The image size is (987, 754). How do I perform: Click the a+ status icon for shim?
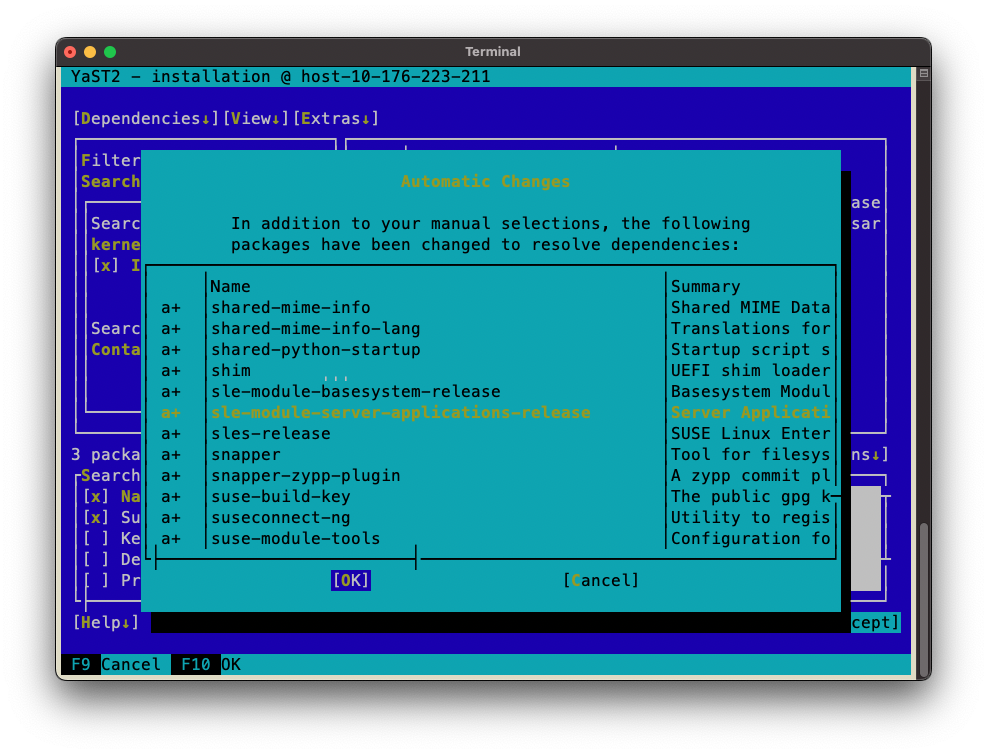click(171, 371)
